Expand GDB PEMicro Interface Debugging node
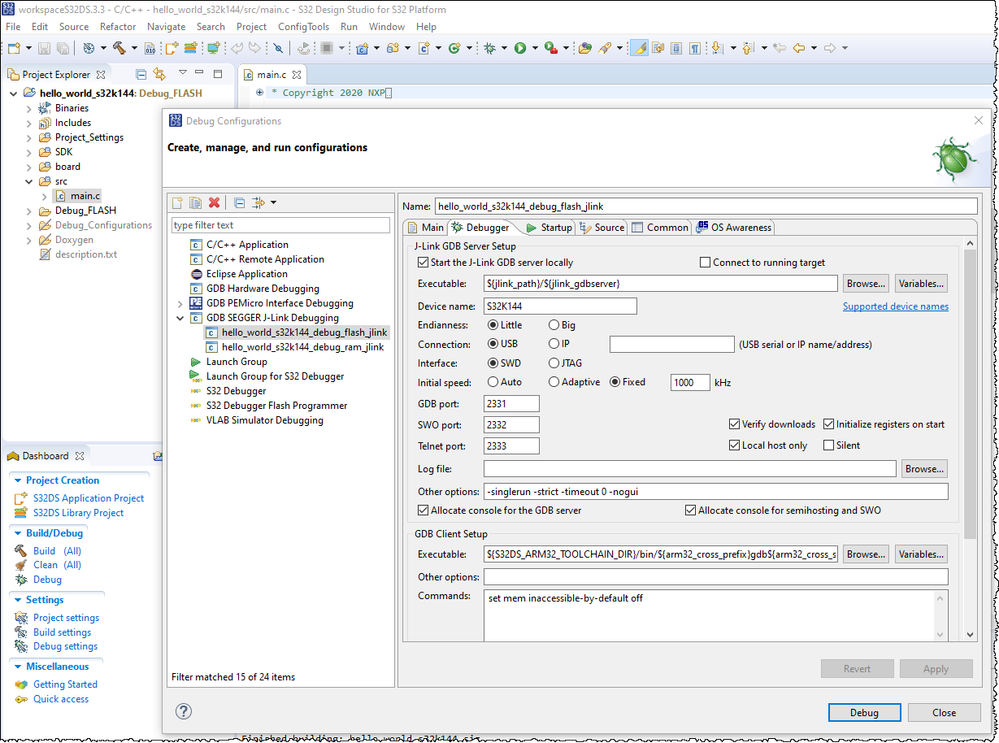This screenshot has width=999, height=743. click(180, 304)
